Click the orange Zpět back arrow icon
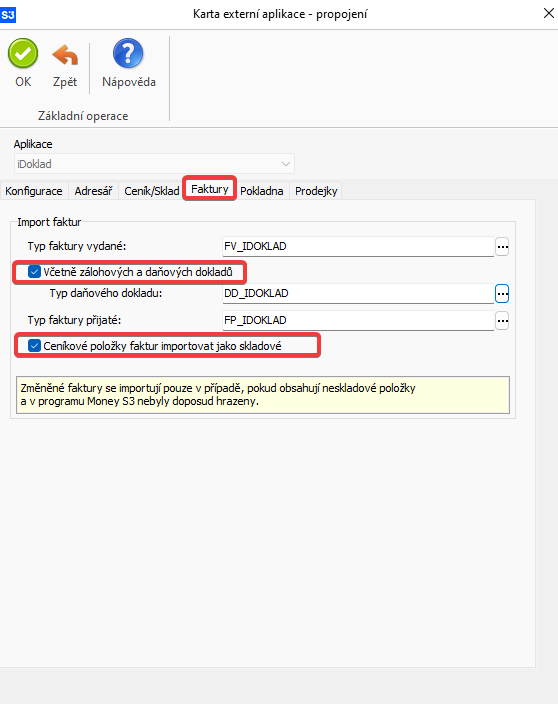This screenshot has width=558, height=704. [x=65, y=55]
